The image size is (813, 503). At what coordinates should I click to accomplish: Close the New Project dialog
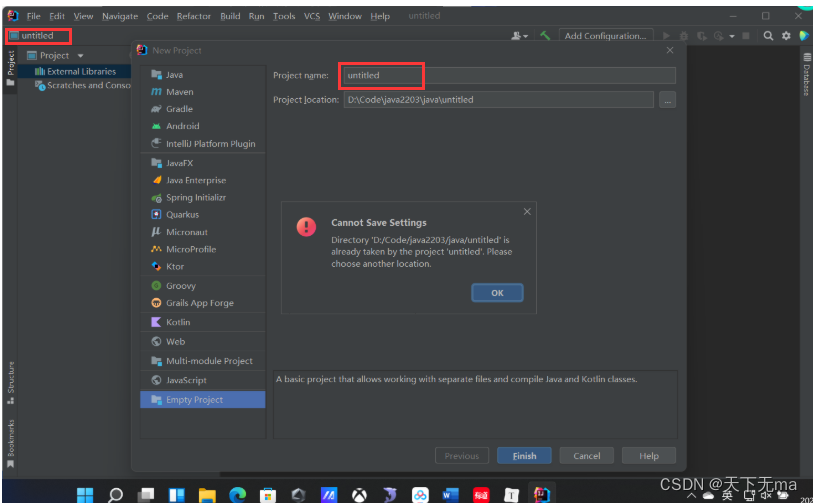click(670, 50)
